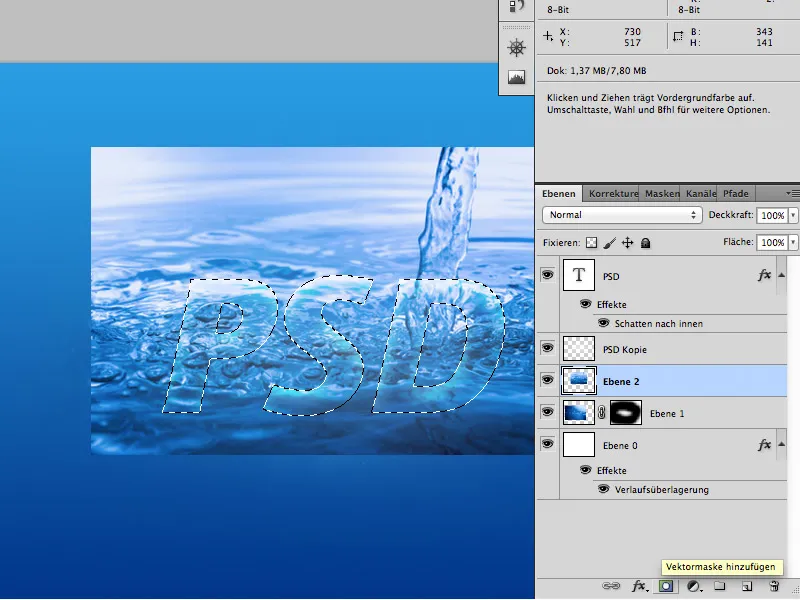Collapse effects of the Ebene 0 layer
Screen dimensions: 800x600
pos(781,444)
